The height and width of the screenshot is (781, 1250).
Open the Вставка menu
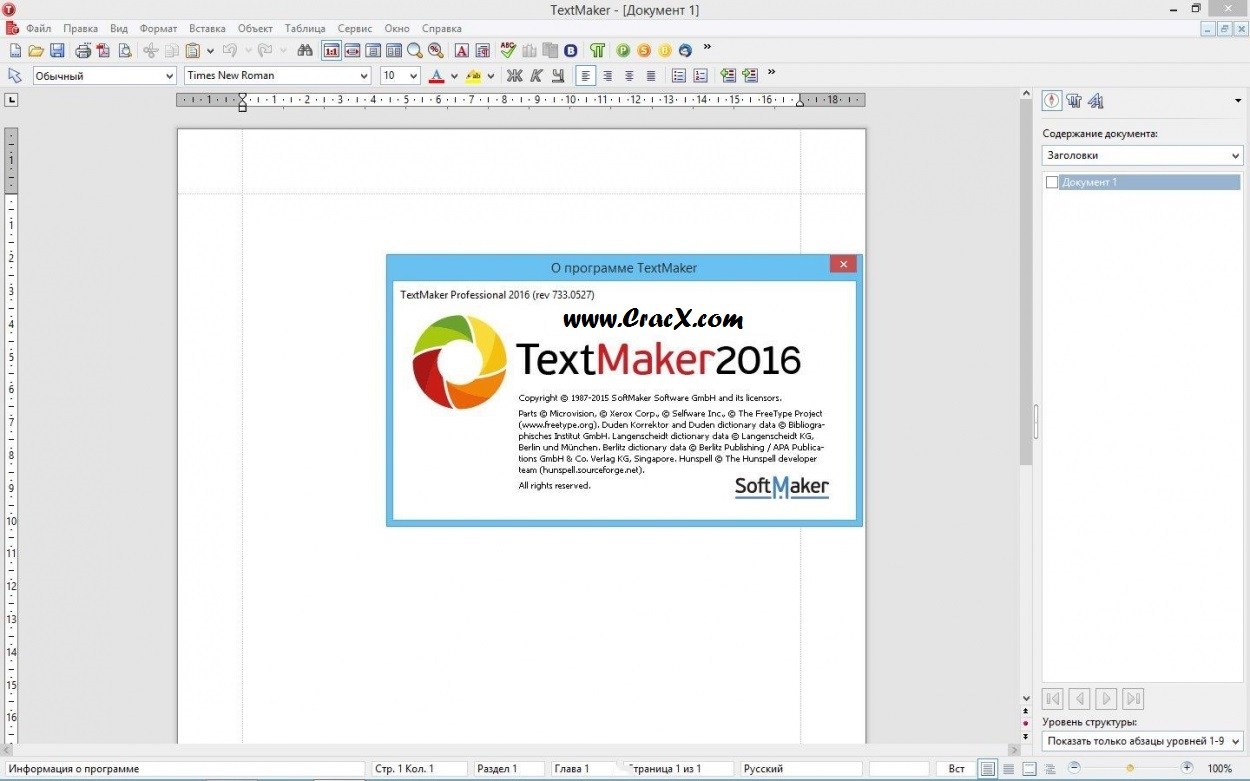coord(207,28)
